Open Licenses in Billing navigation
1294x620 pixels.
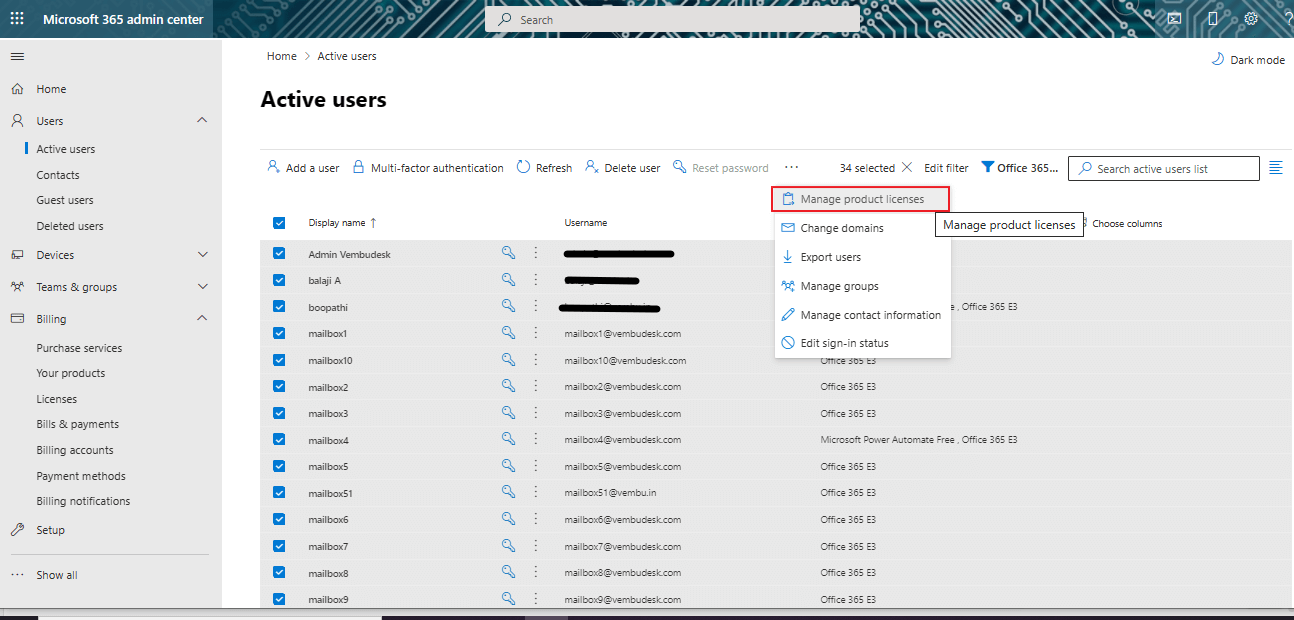point(57,399)
